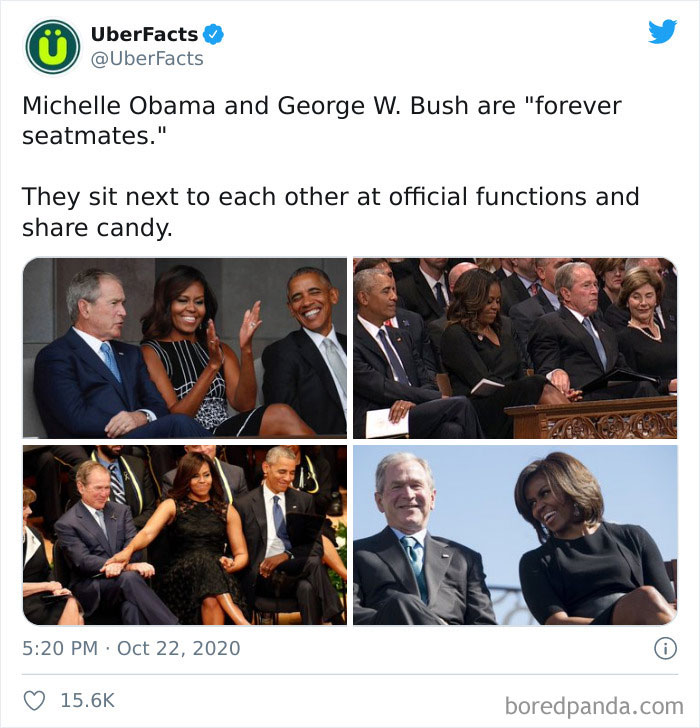Image resolution: width=700 pixels, height=728 pixels.
Task: Open the photo with the black lace dress
Action: (x=185, y=535)
